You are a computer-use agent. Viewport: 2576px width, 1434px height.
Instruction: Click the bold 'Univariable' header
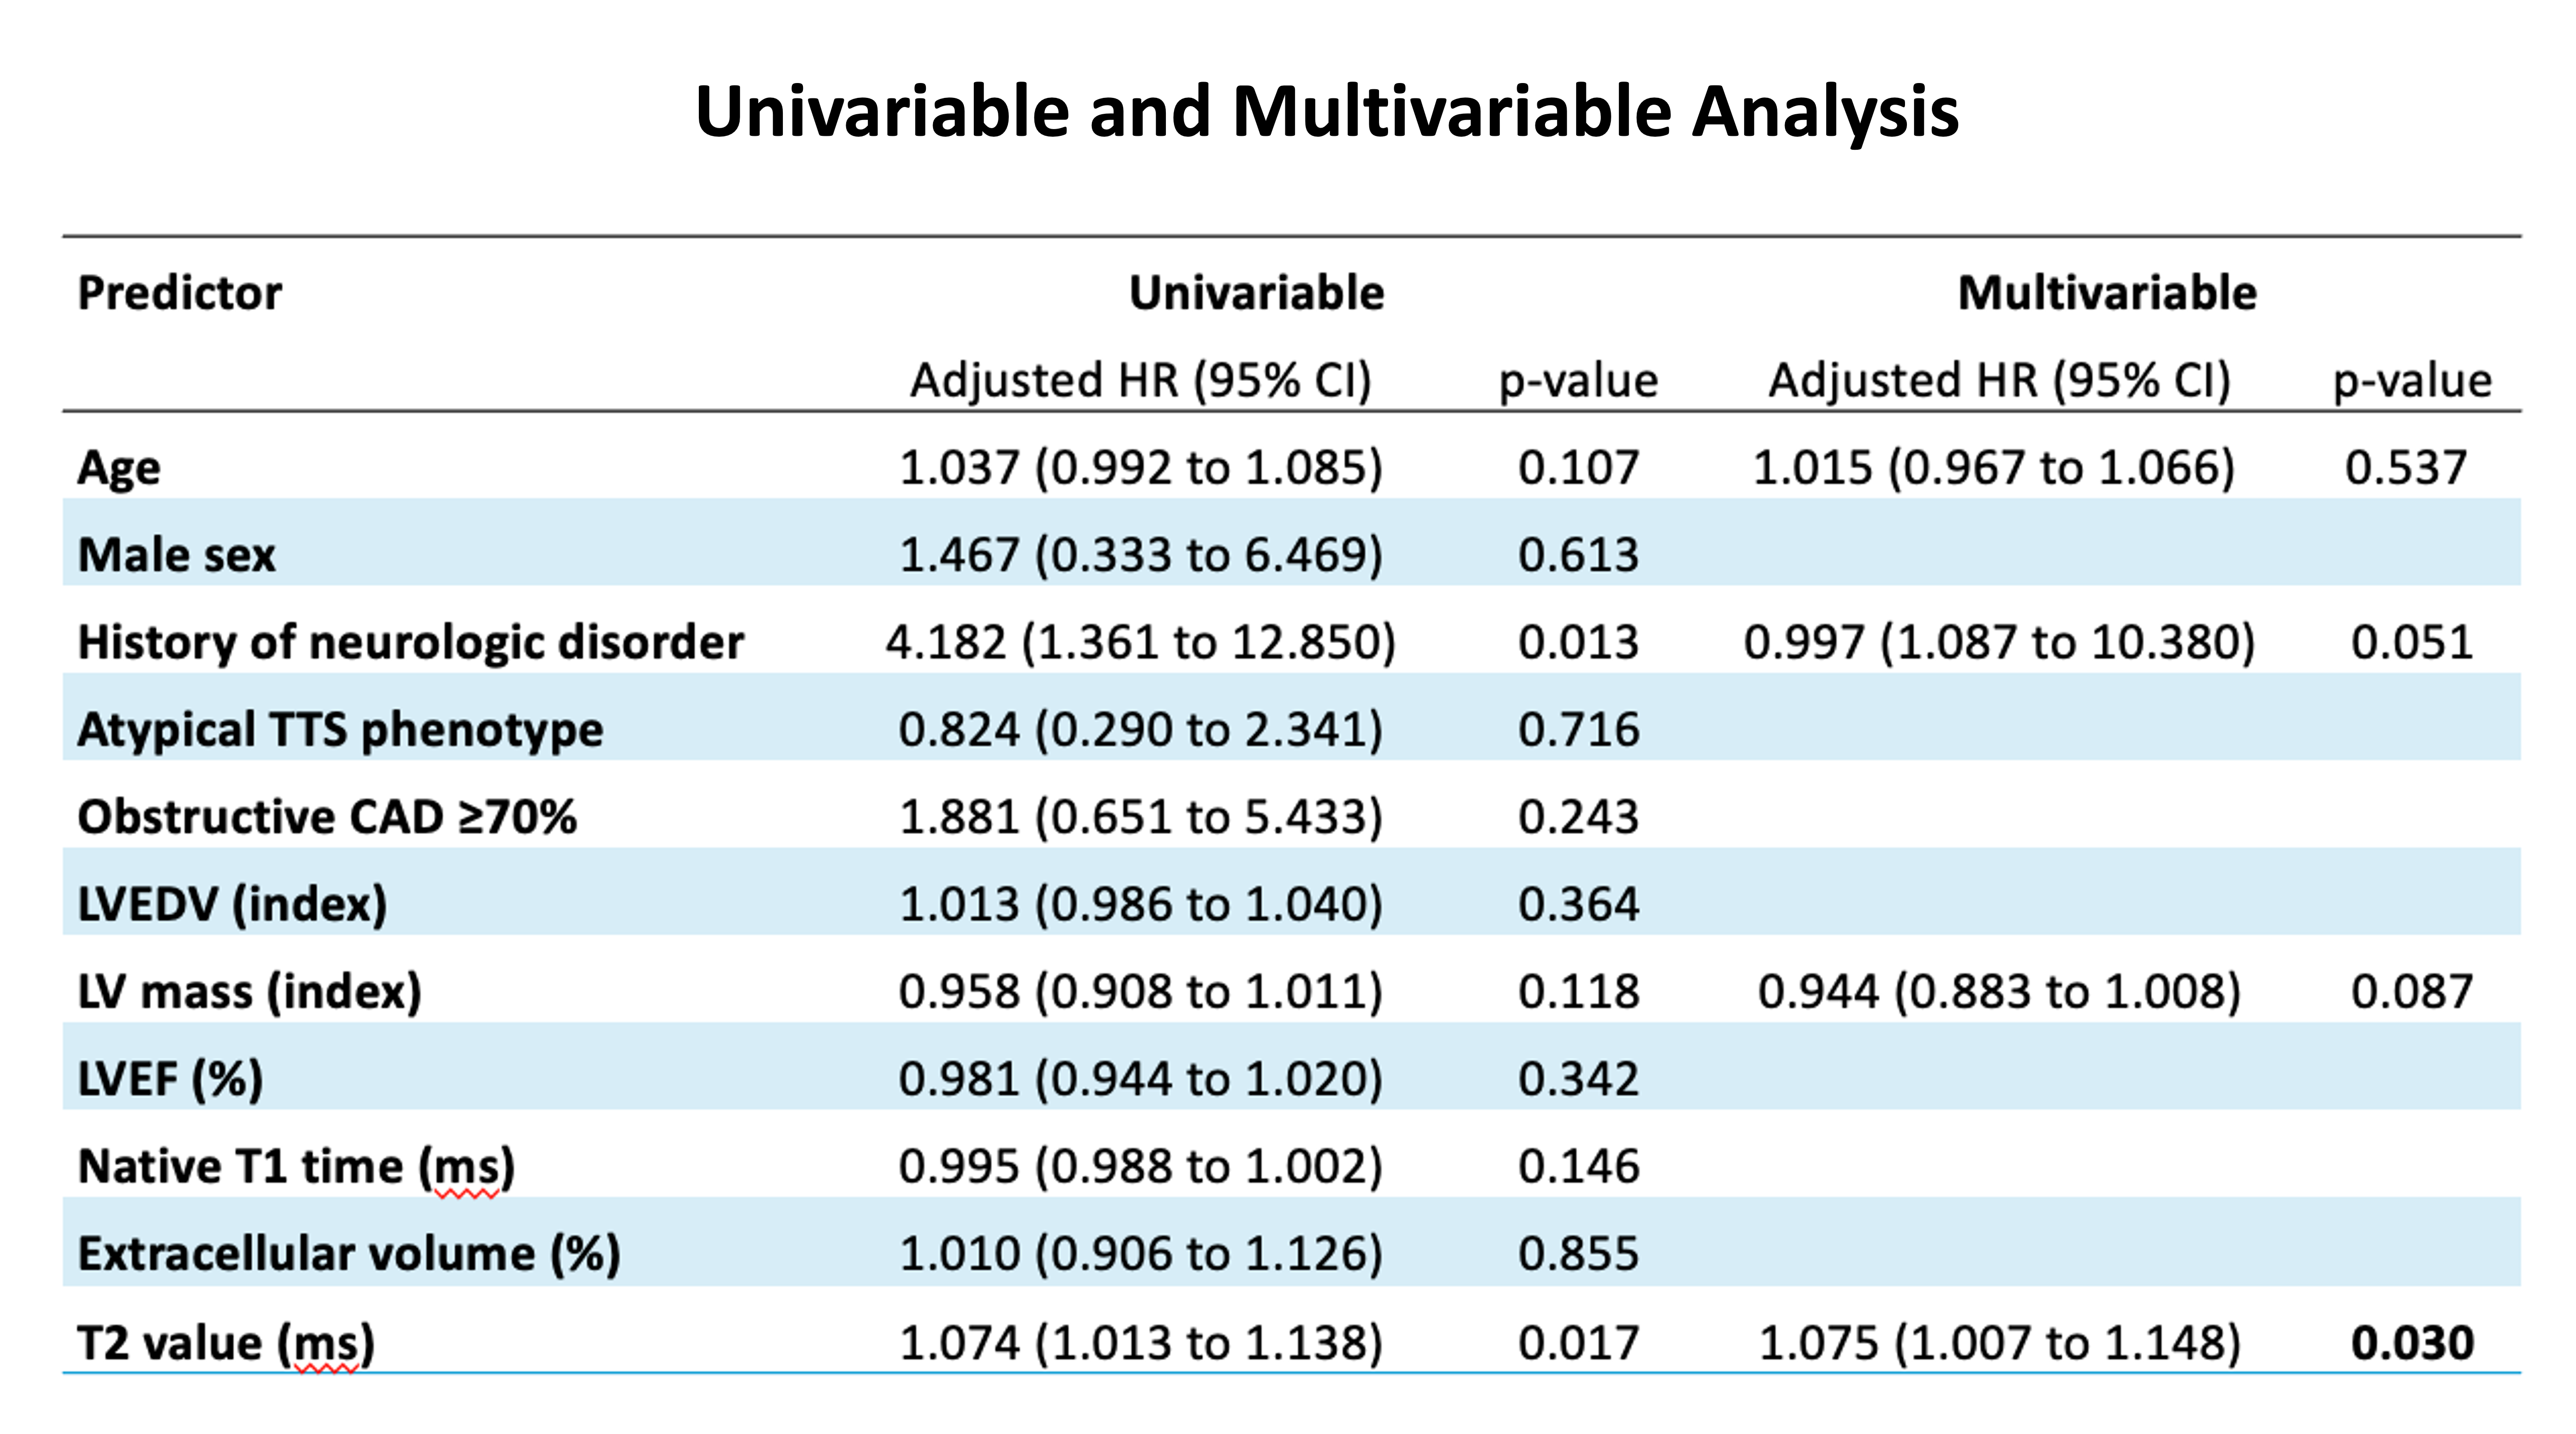coord(1256,294)
